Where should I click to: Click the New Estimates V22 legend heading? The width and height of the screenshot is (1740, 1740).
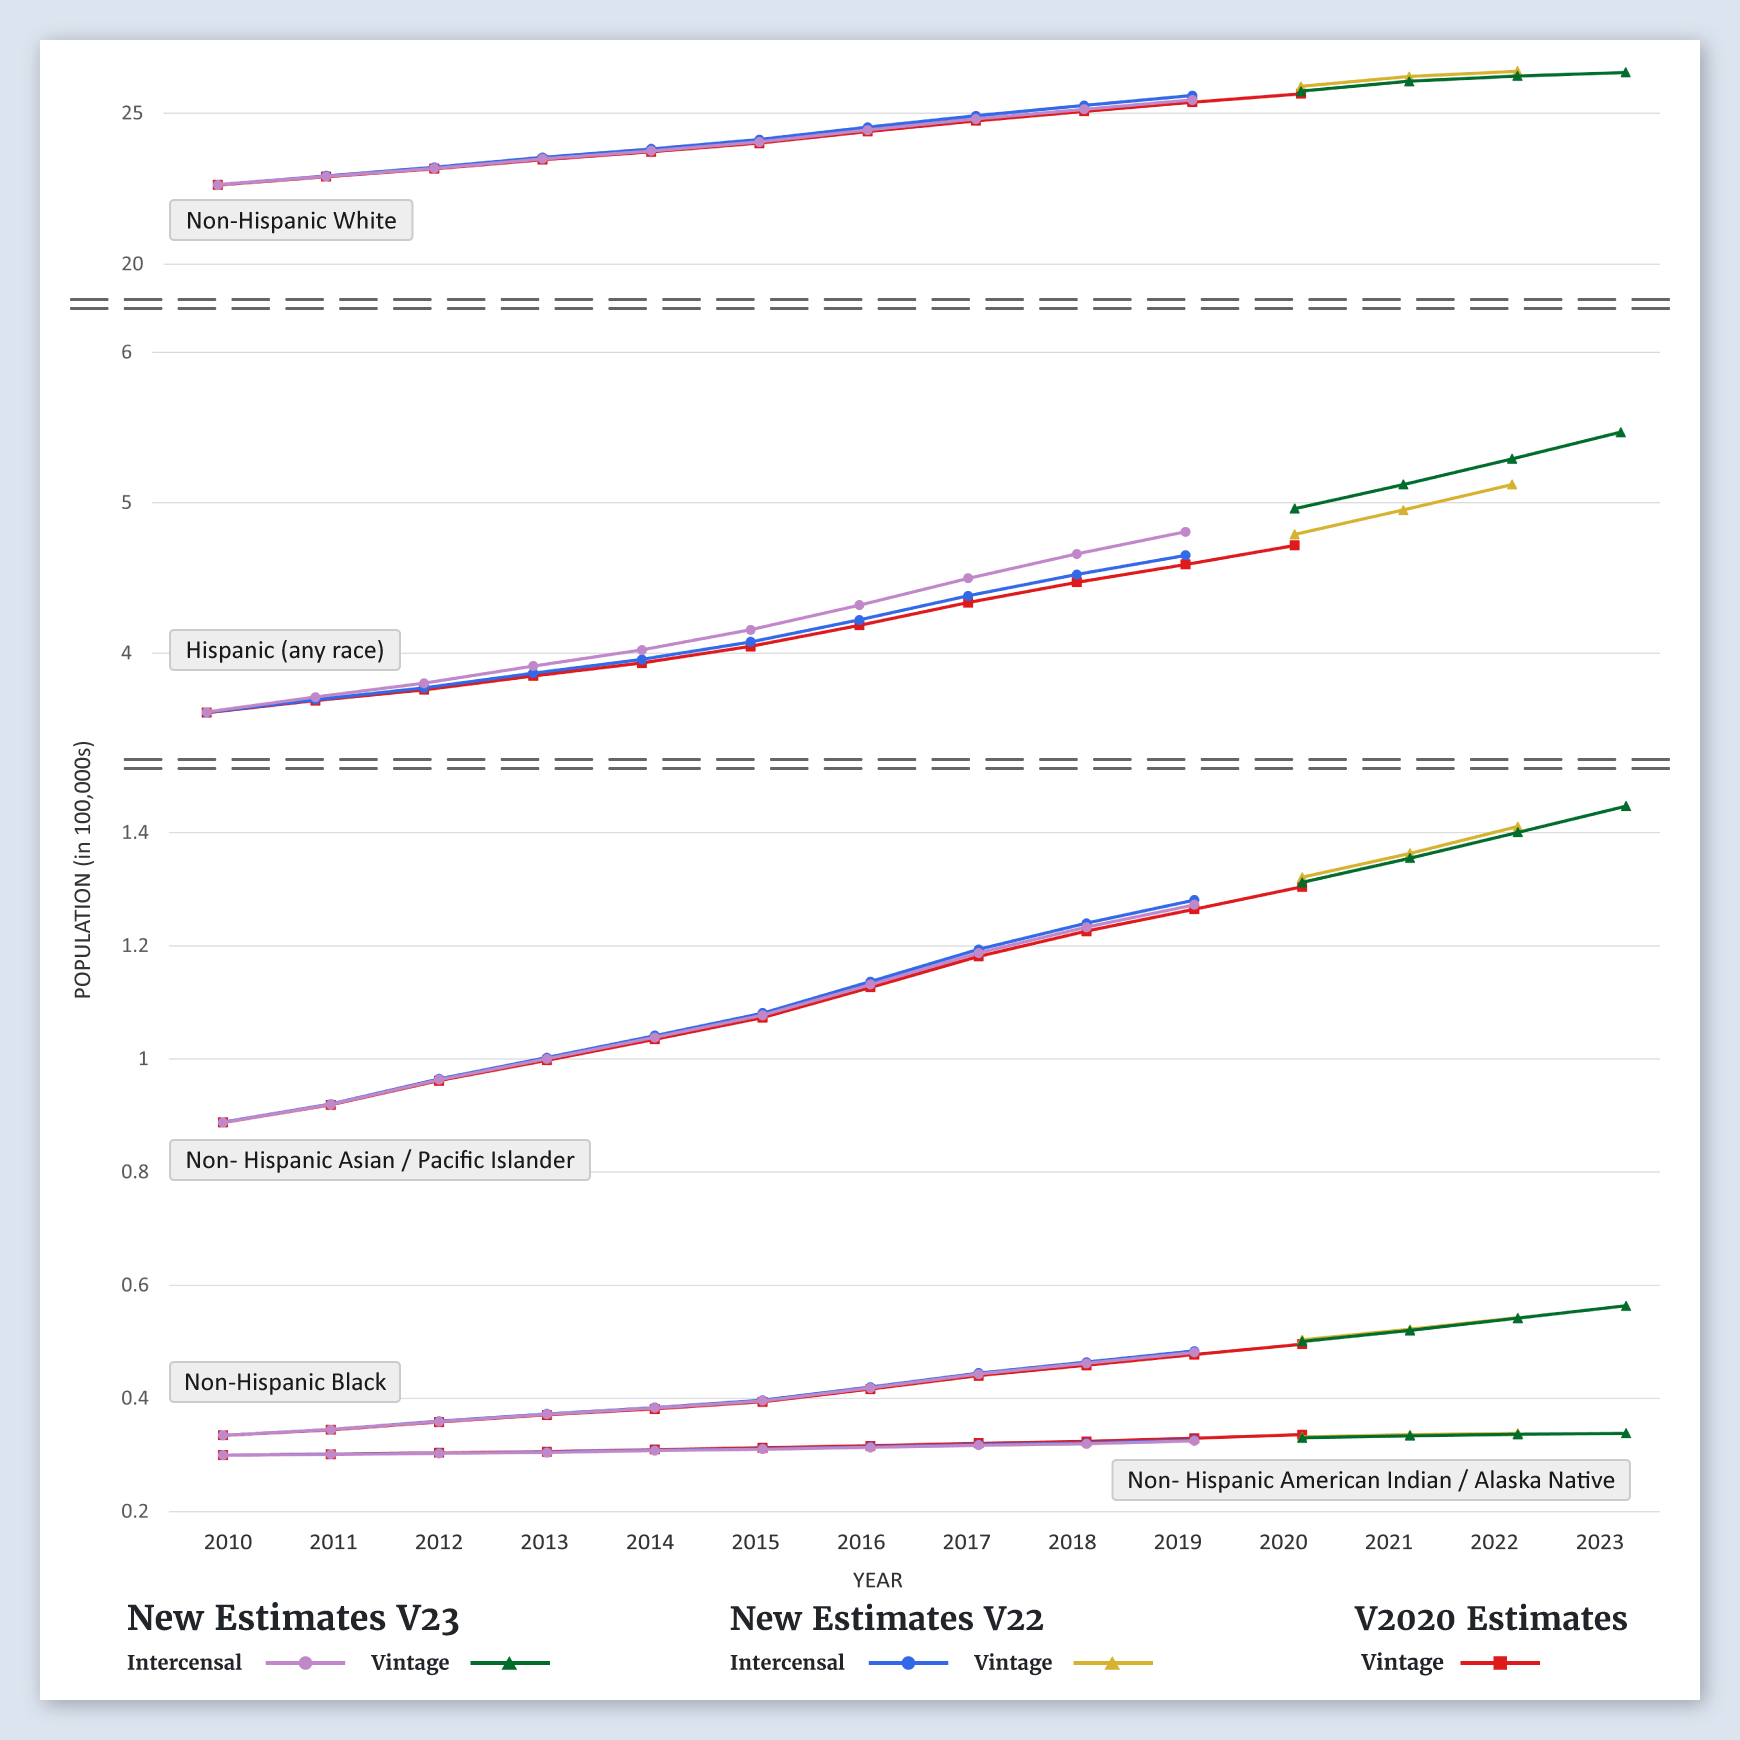tap(886, 1618)
